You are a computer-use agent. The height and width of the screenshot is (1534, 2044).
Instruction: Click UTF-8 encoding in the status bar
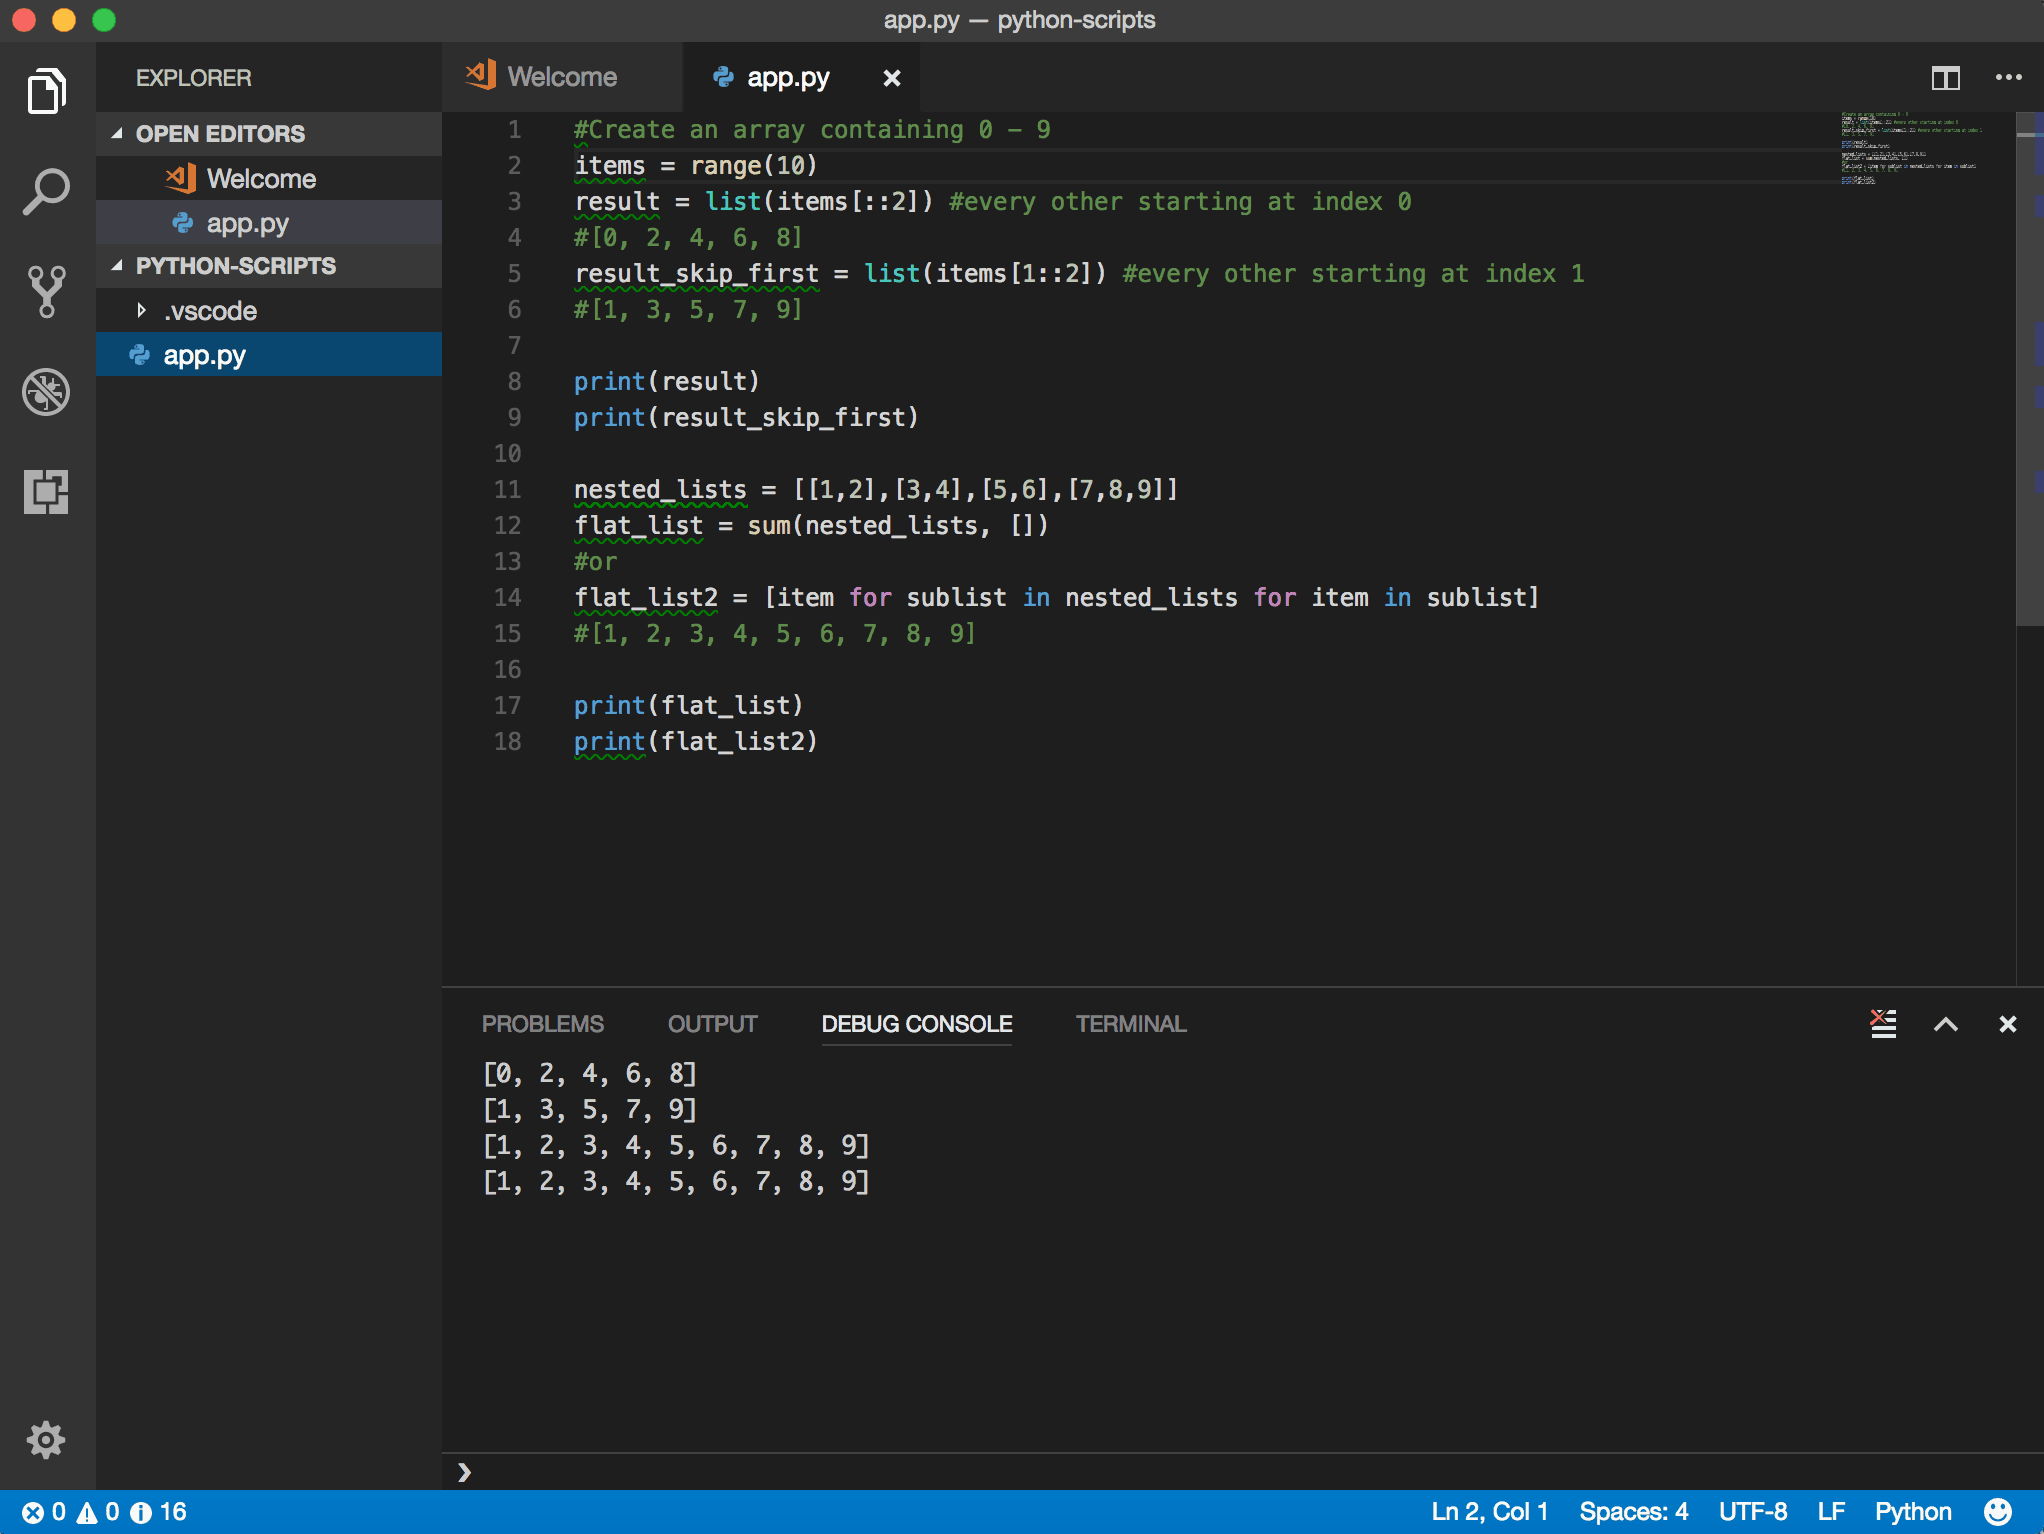pyautogui.click(x=1752, y=1512)
